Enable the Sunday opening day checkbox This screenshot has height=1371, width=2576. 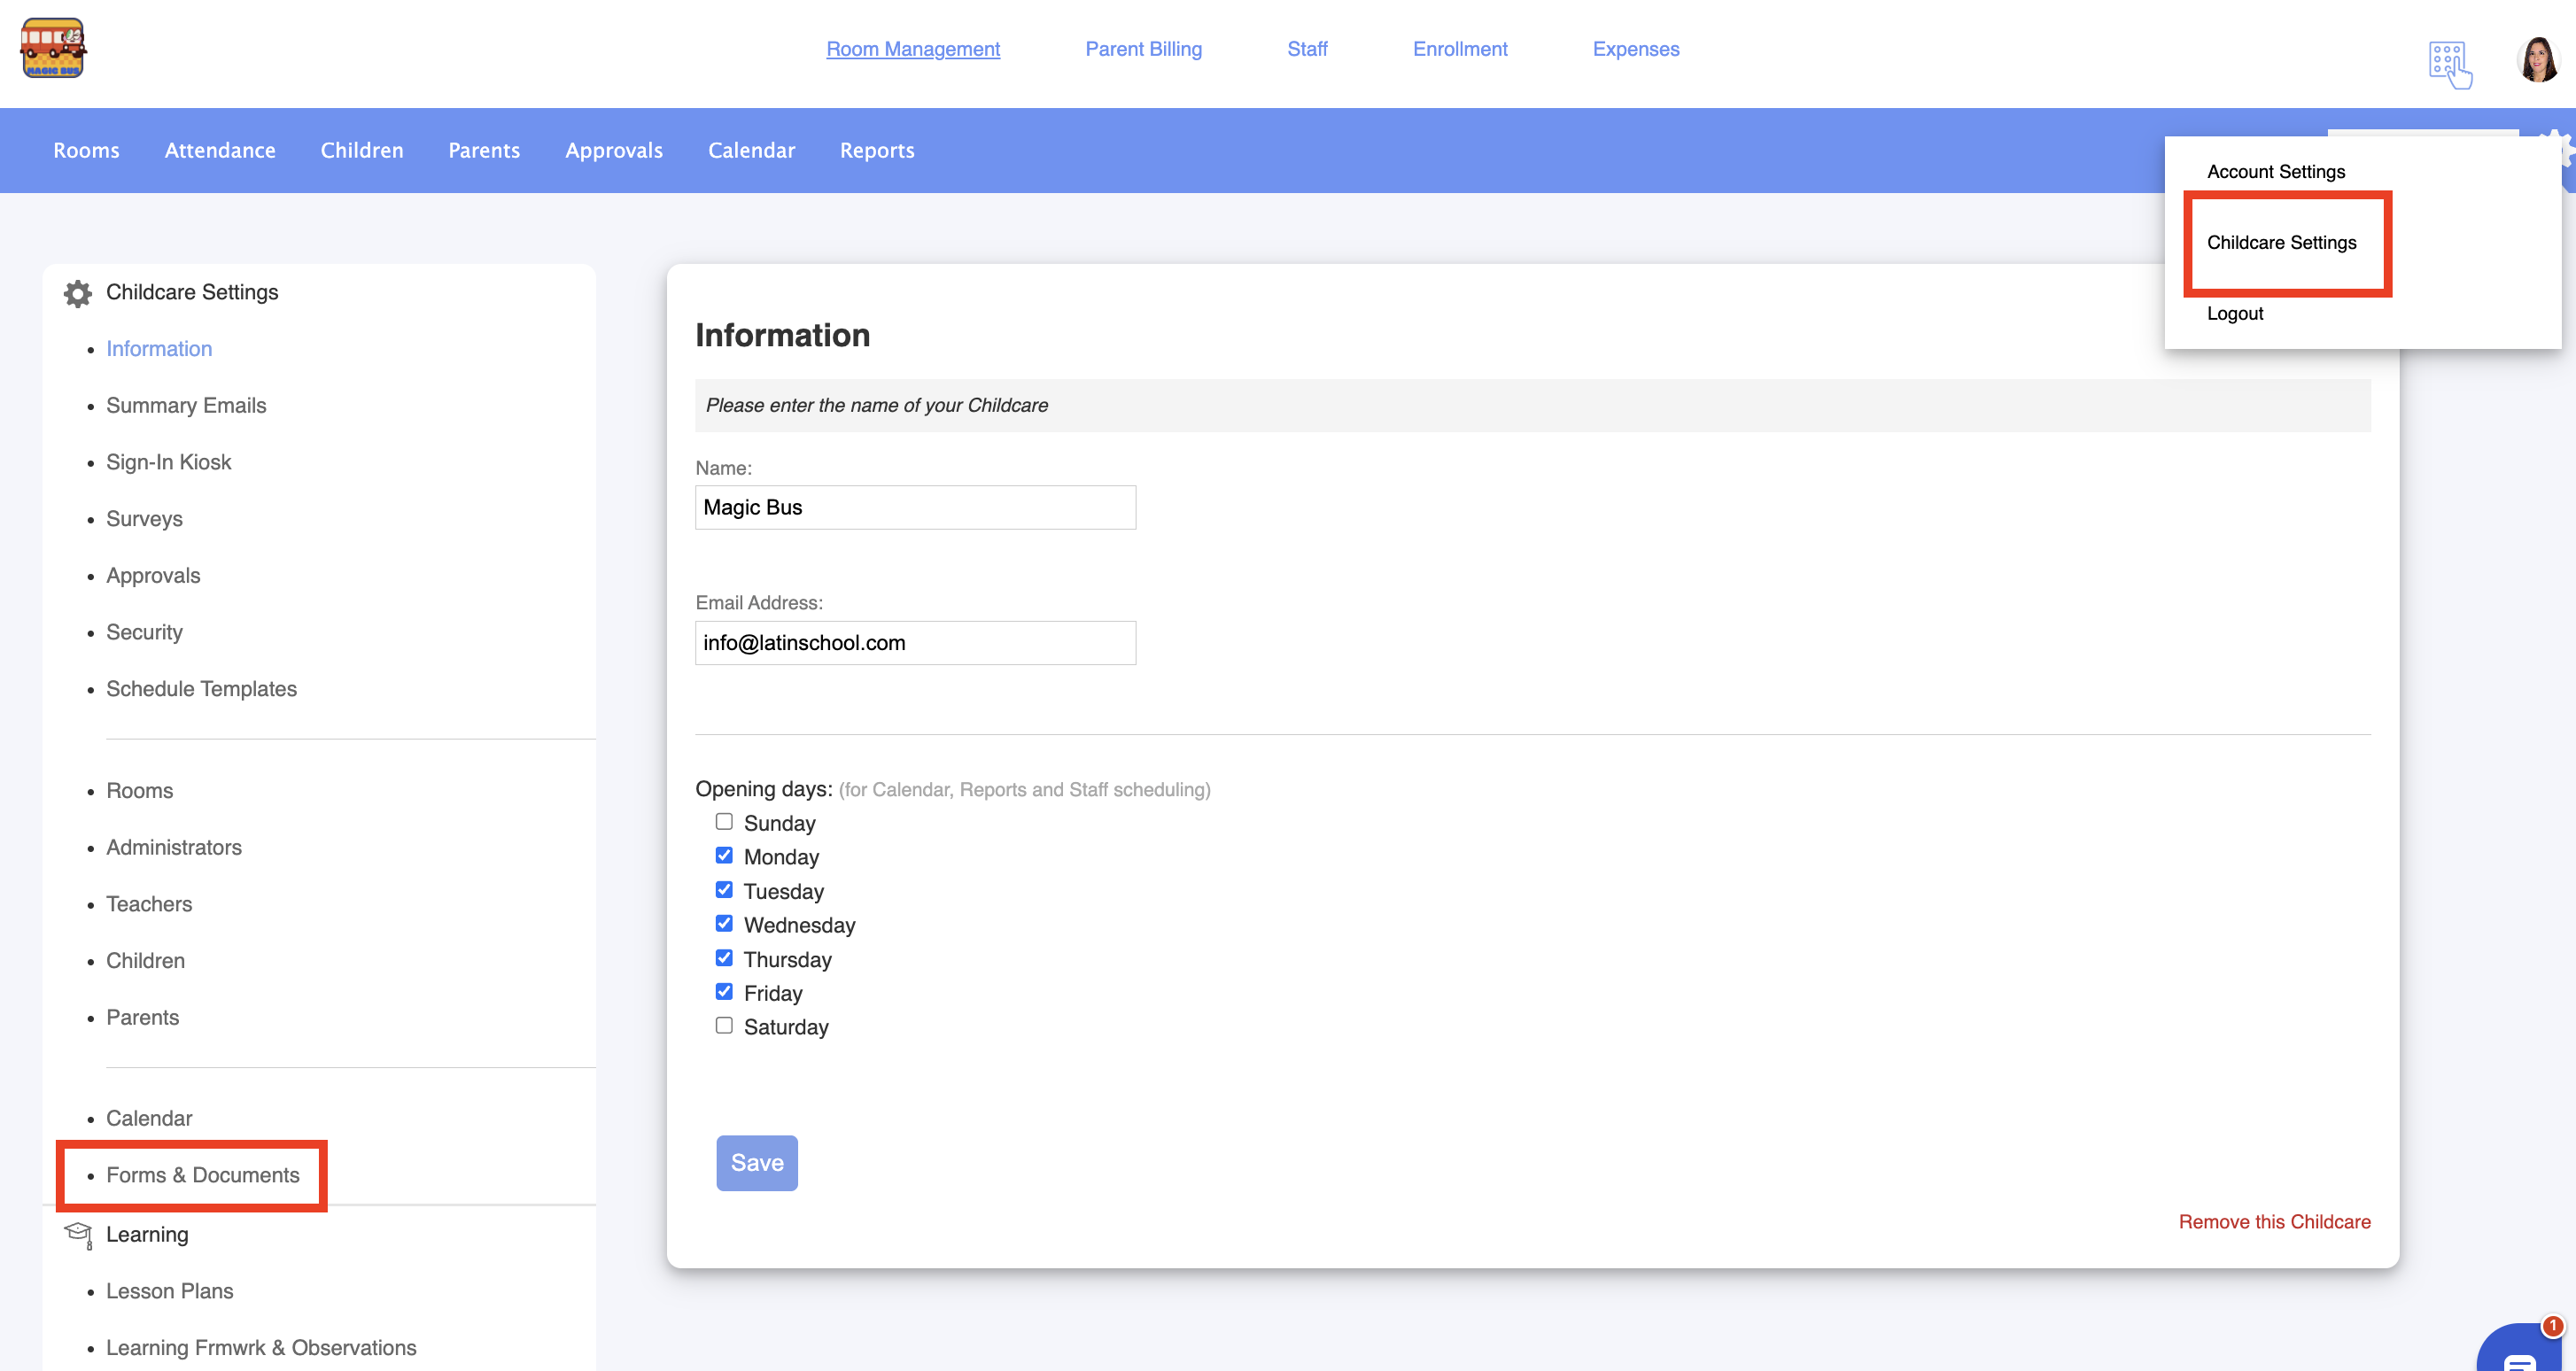click(x=724, y=822)
